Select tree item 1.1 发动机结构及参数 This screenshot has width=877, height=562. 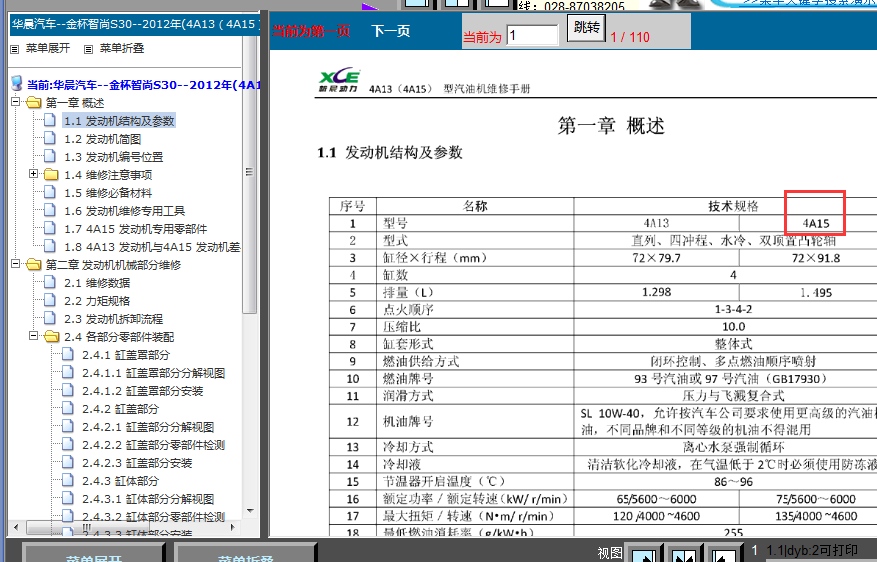(x=119, y=121)
